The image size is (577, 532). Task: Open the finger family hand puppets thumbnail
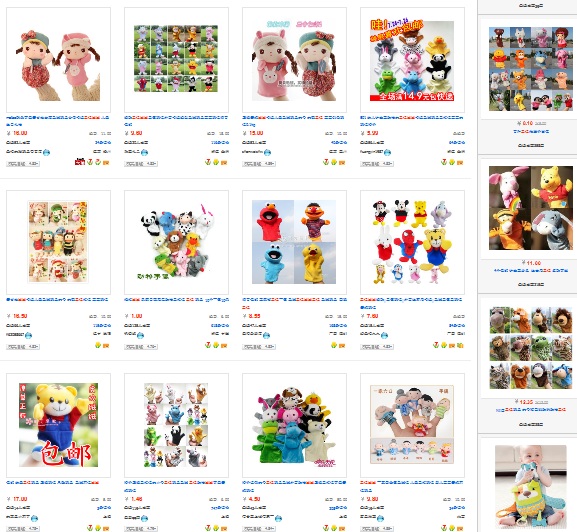412,425
